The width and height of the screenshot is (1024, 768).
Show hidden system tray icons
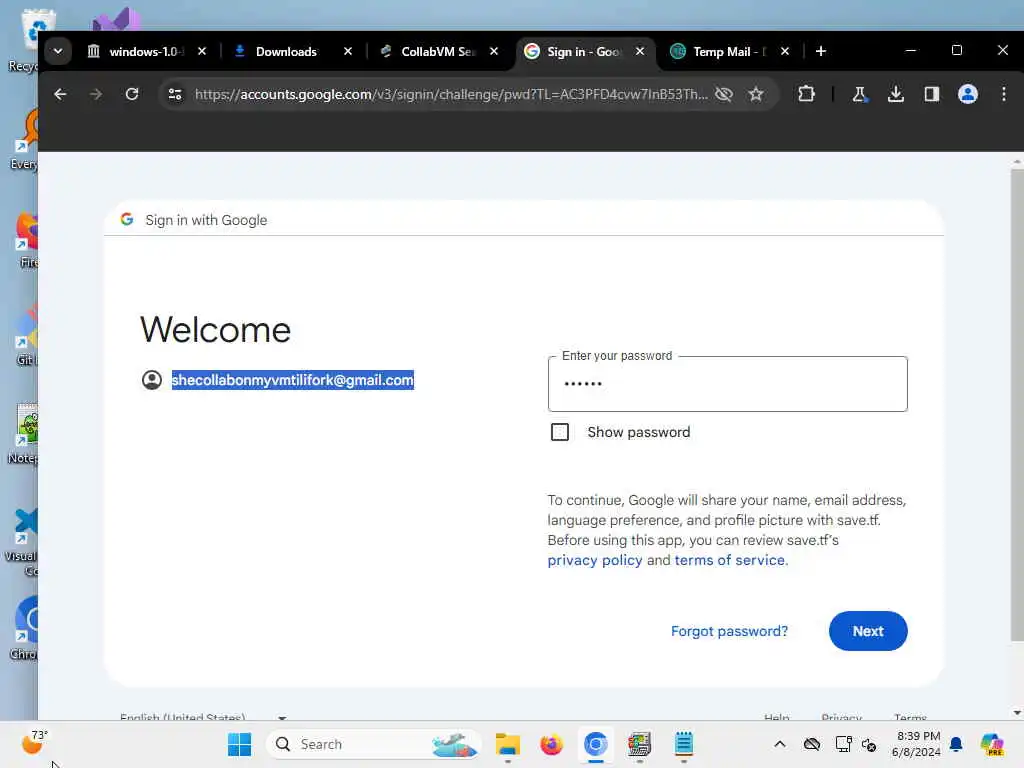point(780,744)
